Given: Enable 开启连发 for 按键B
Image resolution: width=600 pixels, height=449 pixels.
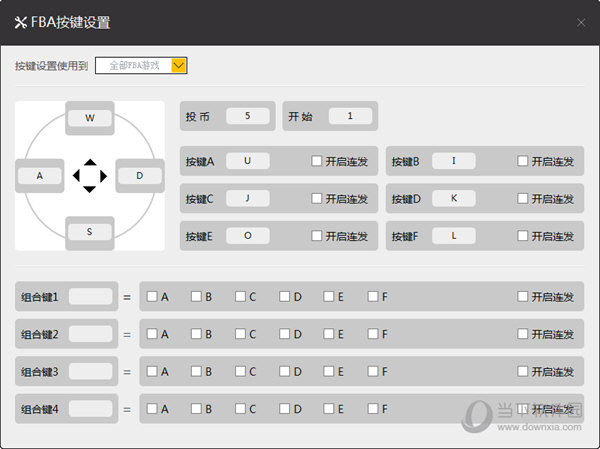Looking at the screenshot, I should tap(522, 161).
